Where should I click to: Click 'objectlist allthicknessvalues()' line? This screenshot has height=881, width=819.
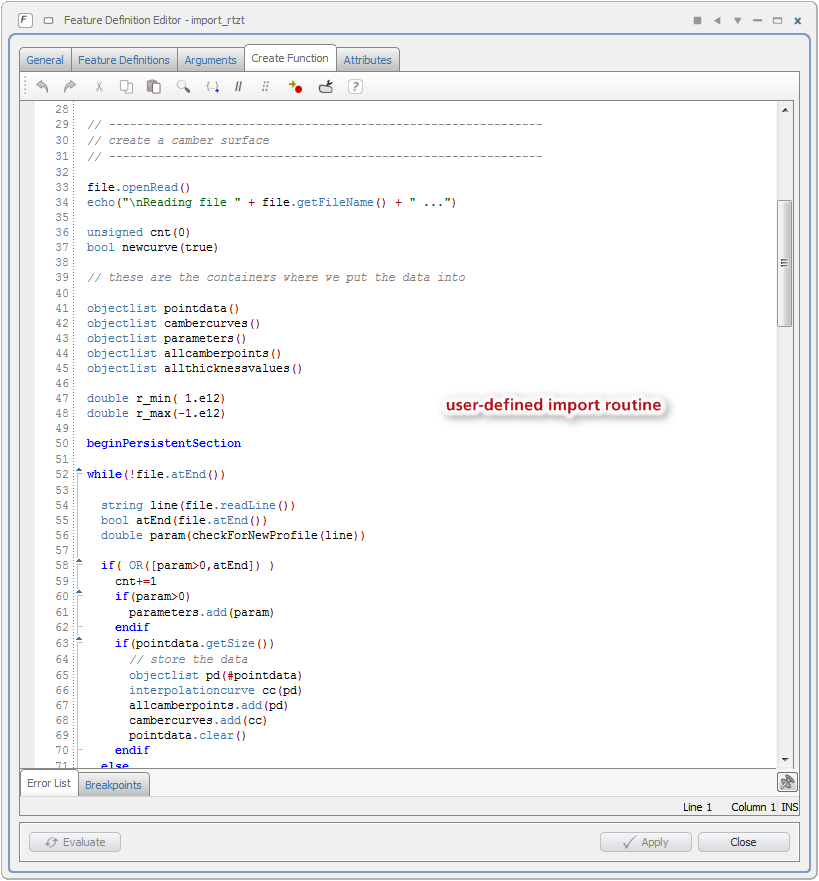[x=194, y=368]
